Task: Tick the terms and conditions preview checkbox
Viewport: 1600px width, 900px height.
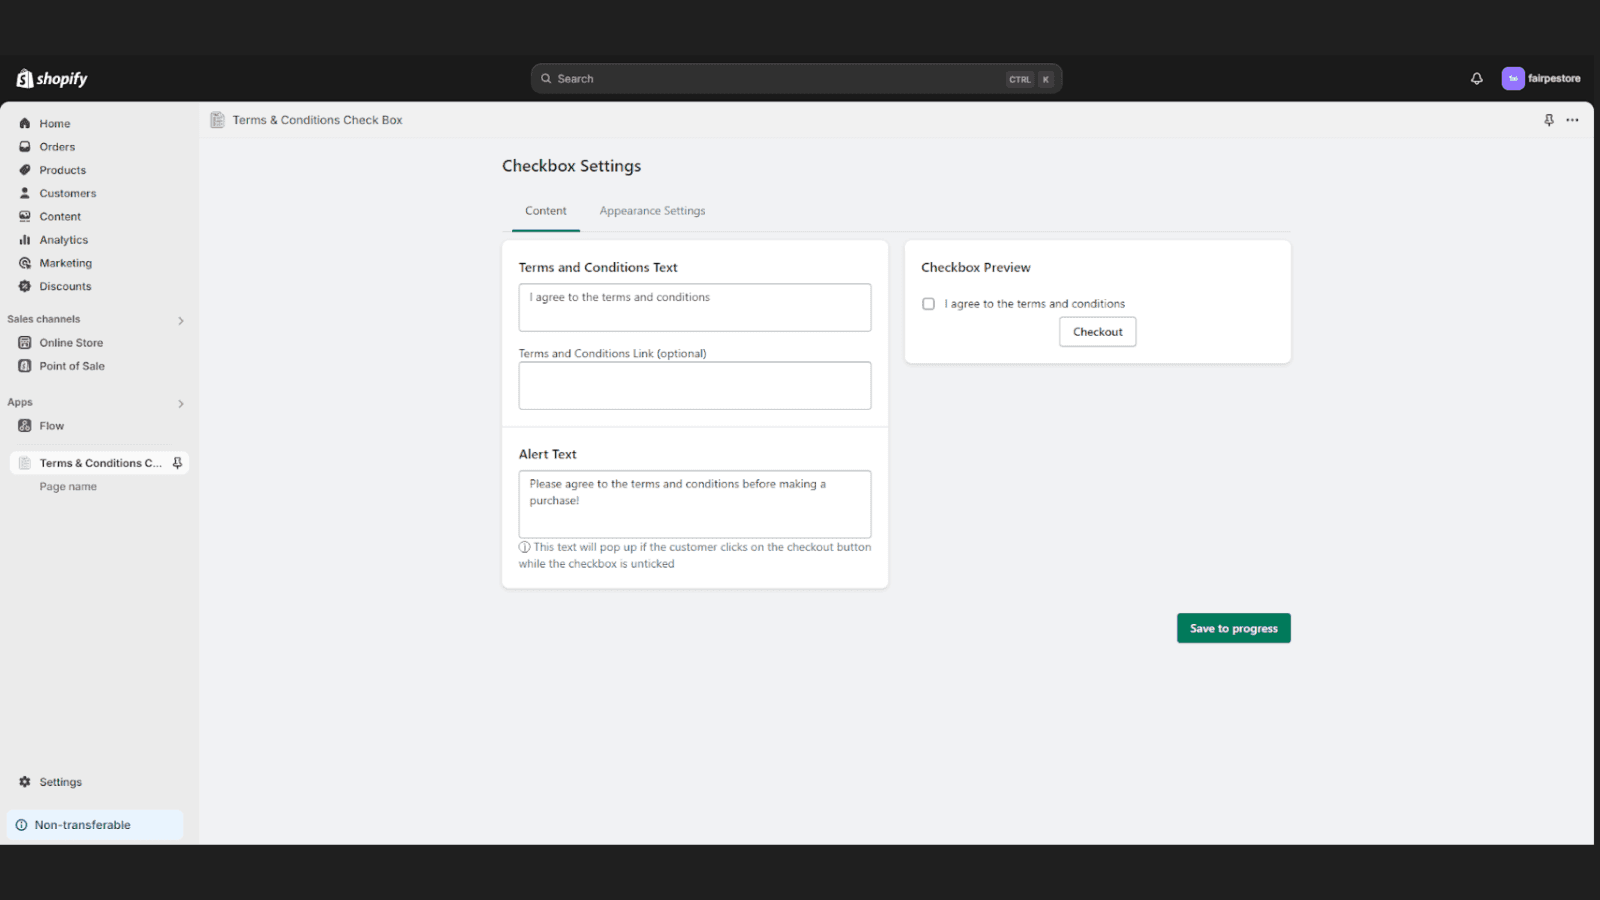Action: point(928,304)
